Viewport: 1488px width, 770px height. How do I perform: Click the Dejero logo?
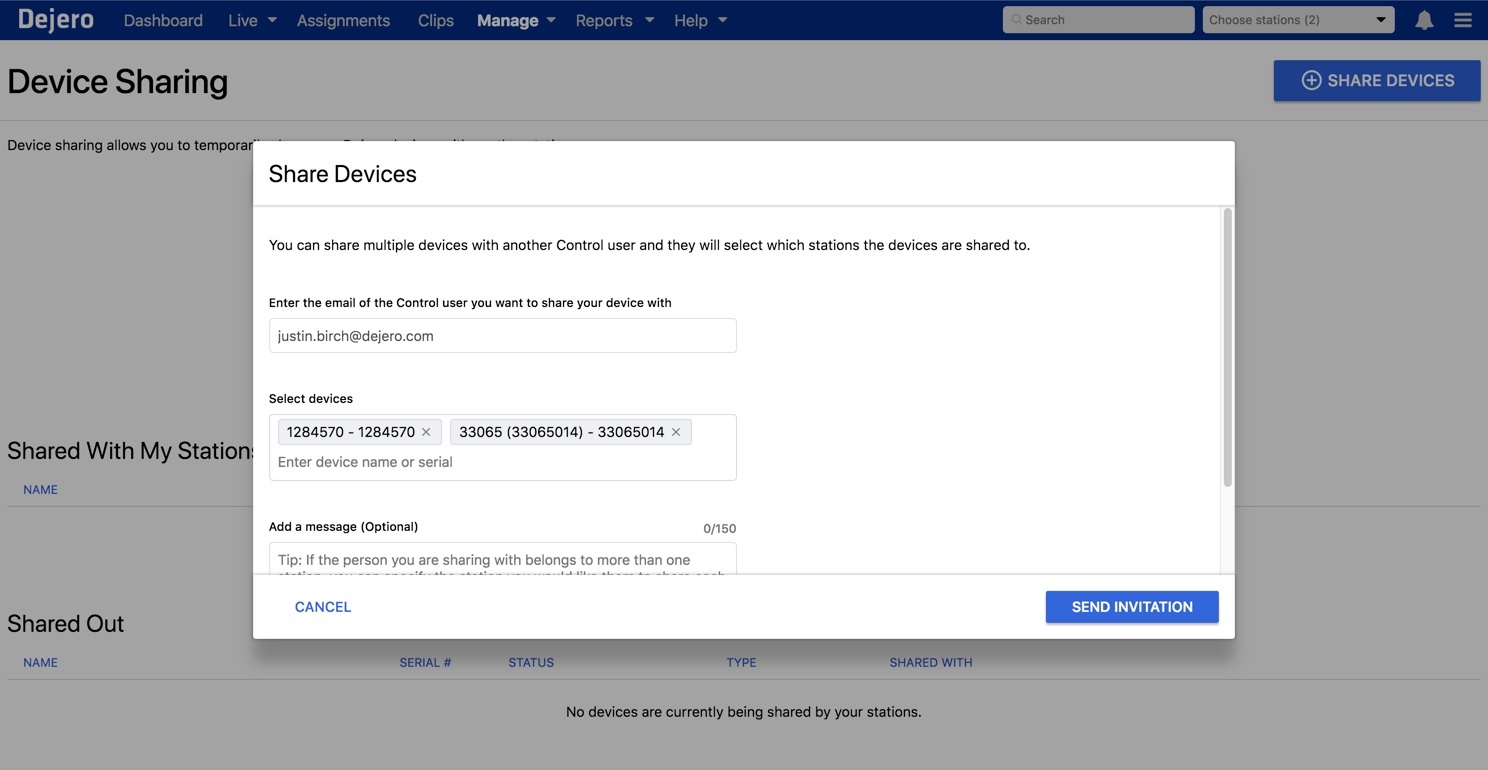[x=56, y=19]
